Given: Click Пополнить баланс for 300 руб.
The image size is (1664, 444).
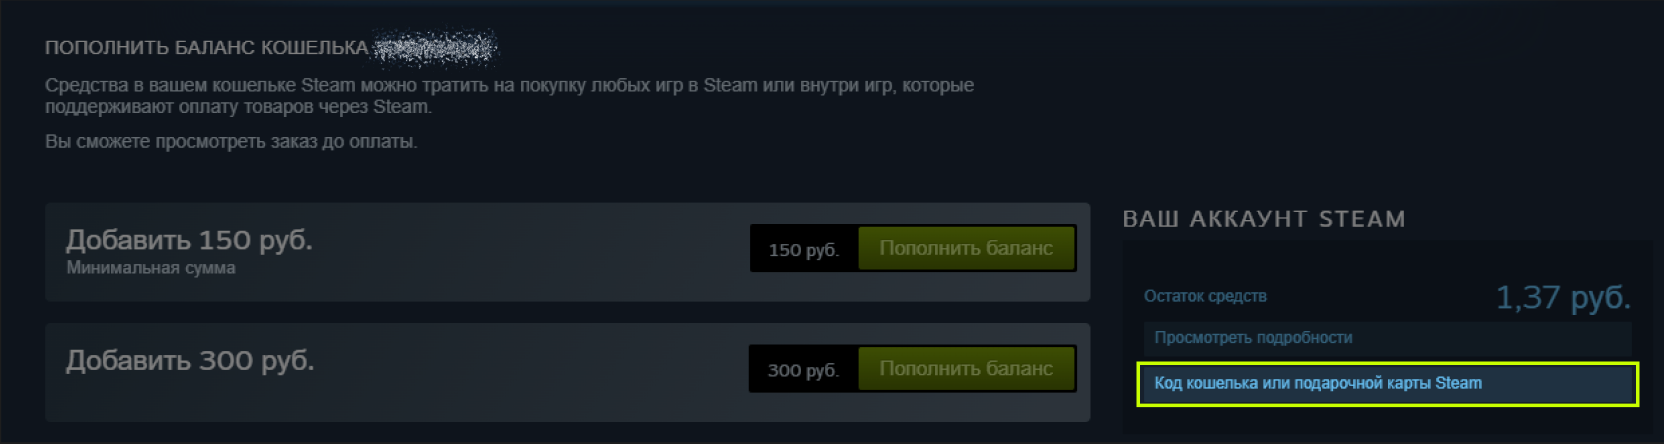Looking at the screenshot, I should (x=966, y=368).
